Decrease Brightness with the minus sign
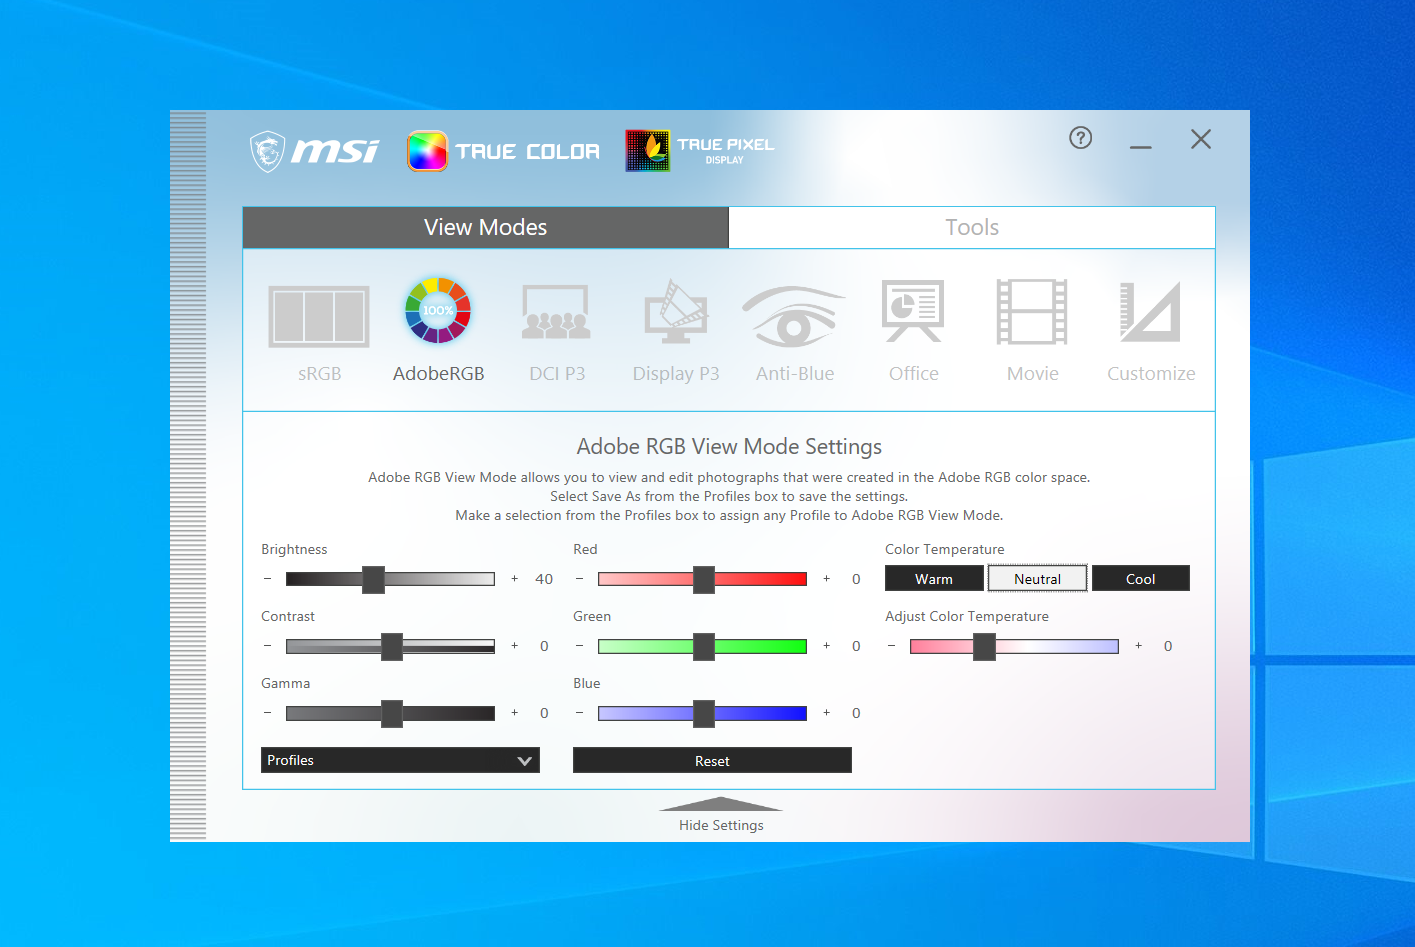Screen dimensions: 1415x947 (267, 579)
